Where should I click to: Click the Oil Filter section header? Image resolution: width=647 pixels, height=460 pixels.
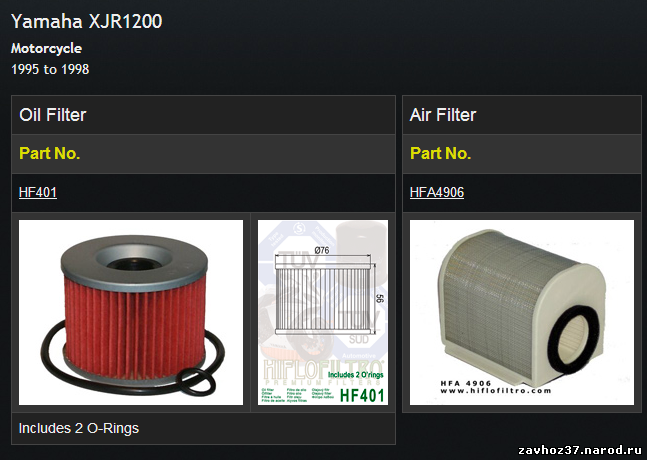coord(52,115)
